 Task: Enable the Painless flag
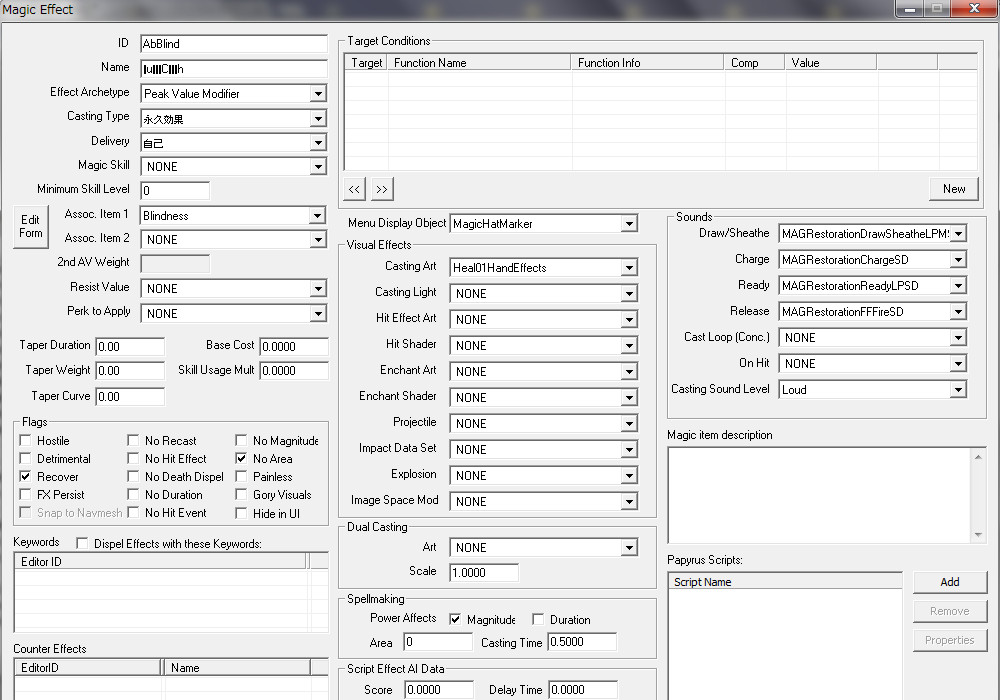[241, 476]
